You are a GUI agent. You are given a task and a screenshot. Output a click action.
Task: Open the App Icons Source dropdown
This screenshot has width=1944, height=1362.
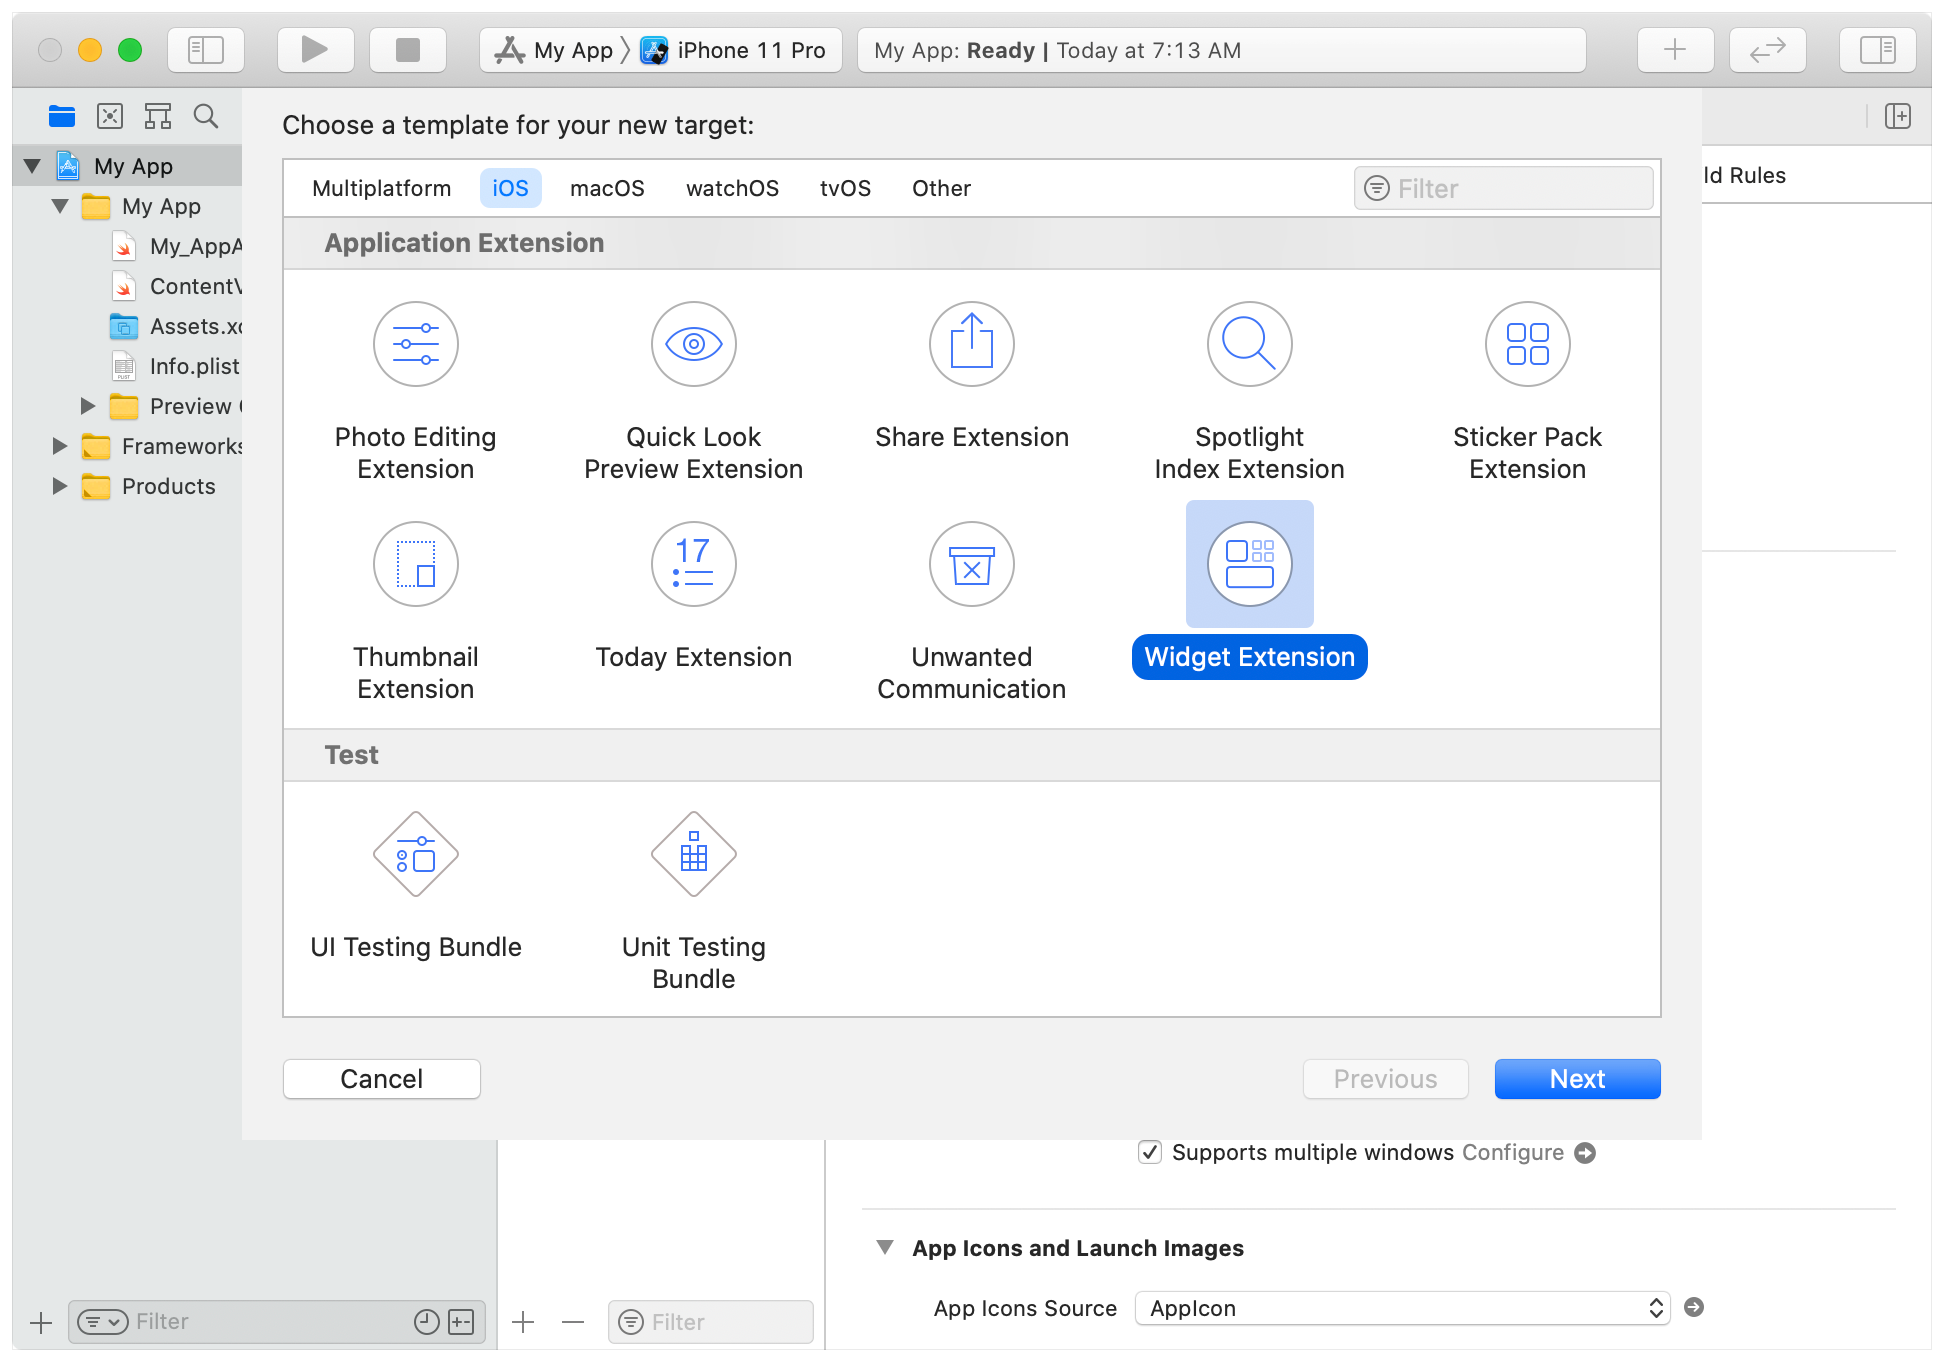pos(1400,1308)
